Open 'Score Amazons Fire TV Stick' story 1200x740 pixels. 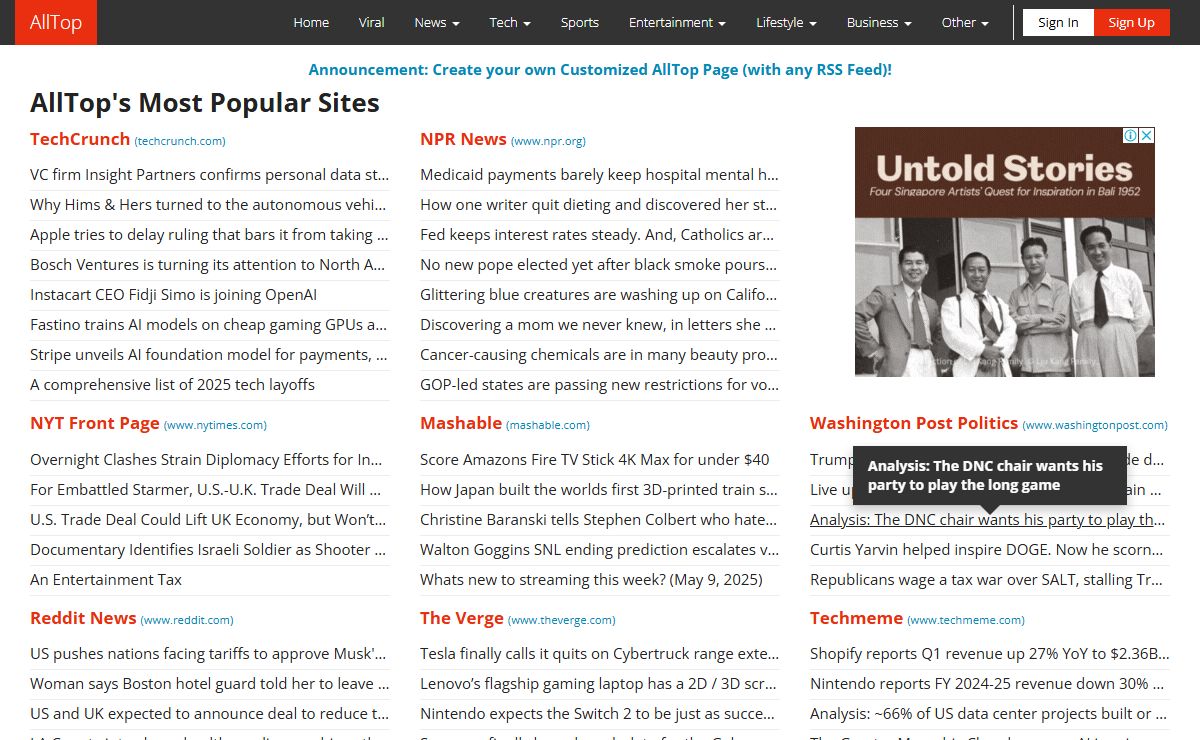point(595,460)
